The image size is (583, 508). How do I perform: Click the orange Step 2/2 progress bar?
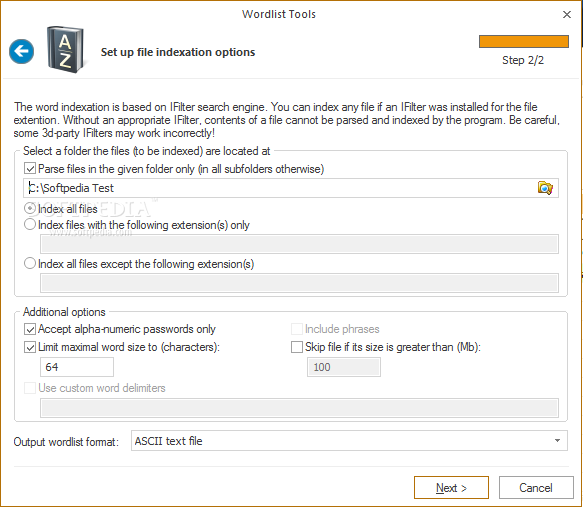point(524,41)
